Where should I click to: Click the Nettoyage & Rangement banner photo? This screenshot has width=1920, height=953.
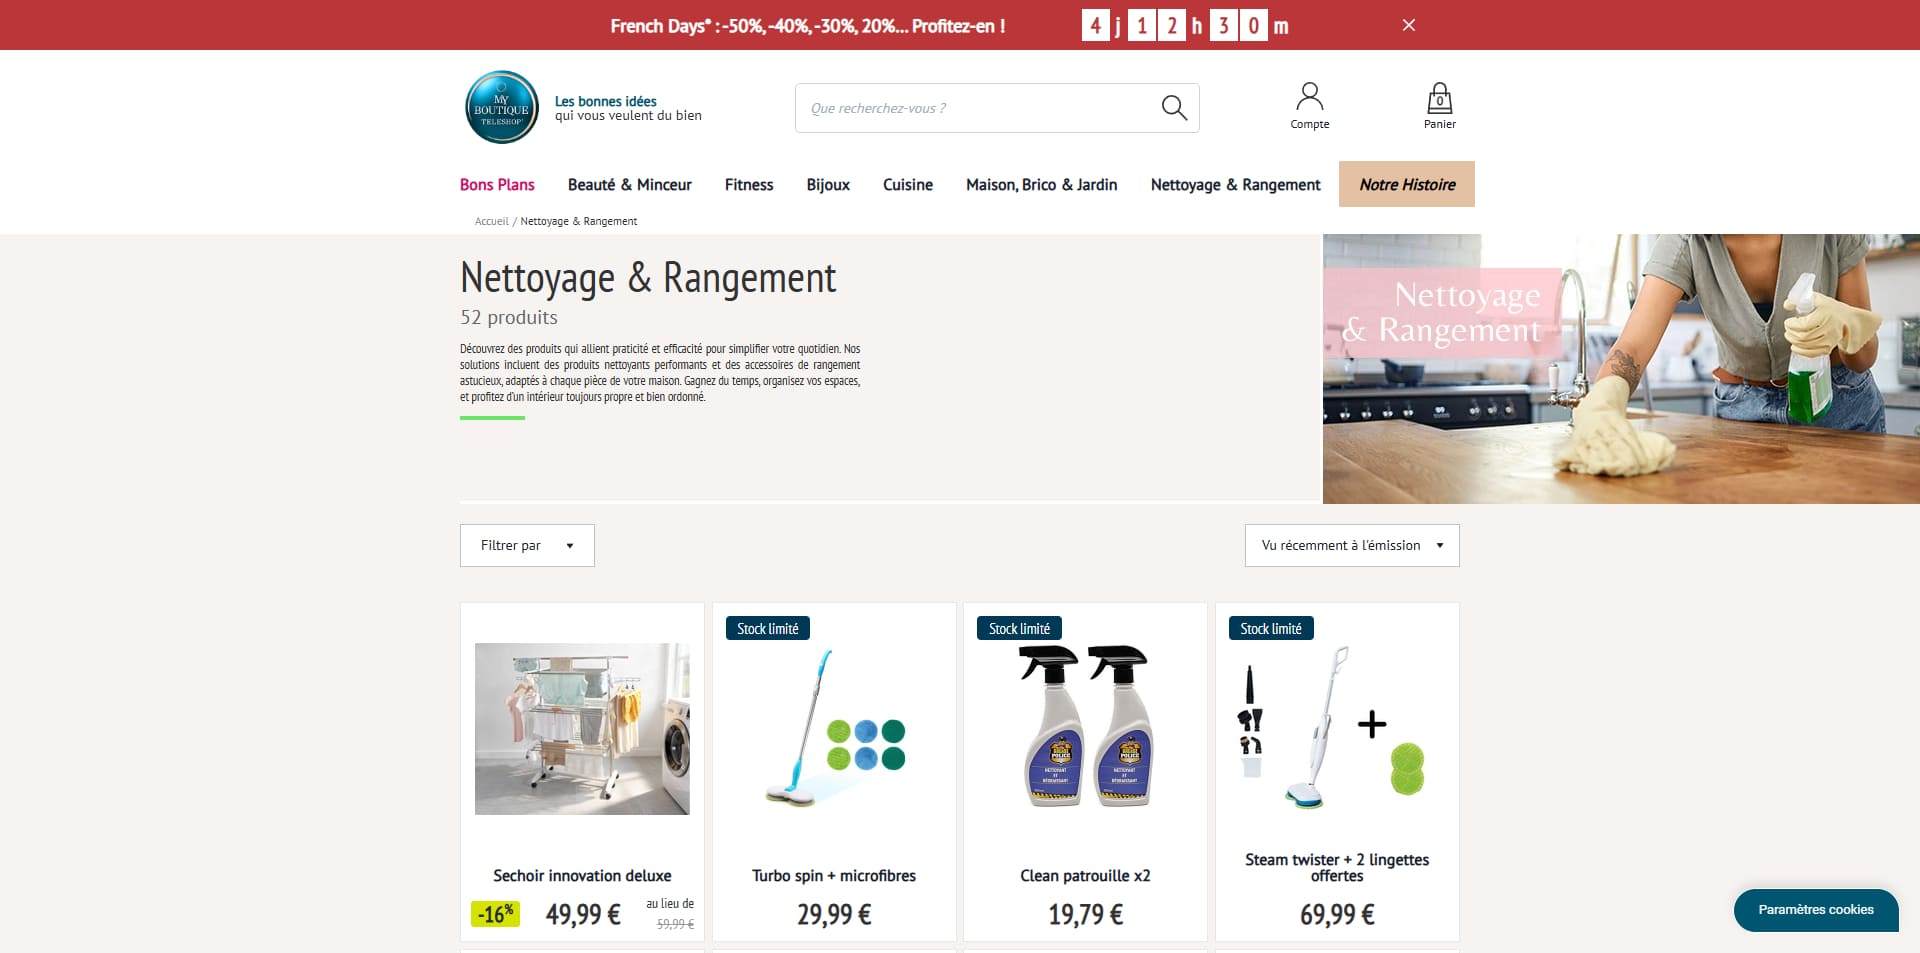(1621, 369)
